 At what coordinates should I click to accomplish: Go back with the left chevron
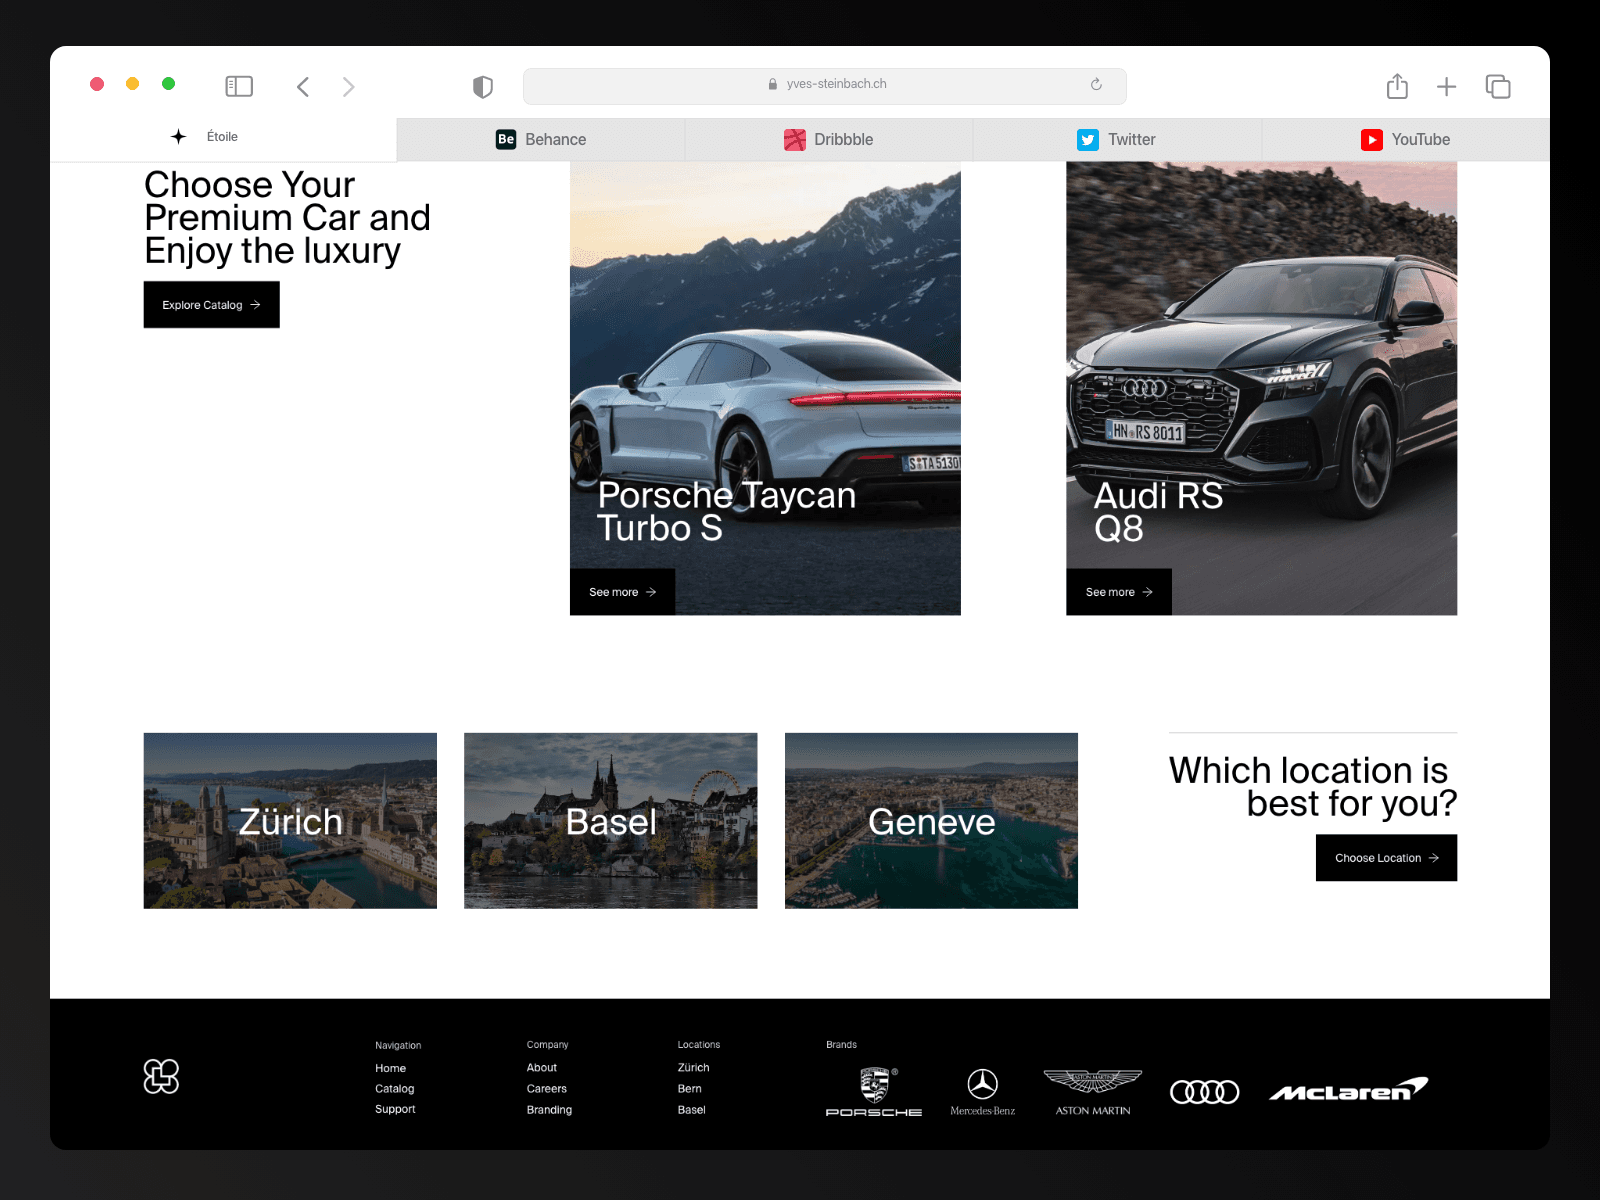[303, 87]
